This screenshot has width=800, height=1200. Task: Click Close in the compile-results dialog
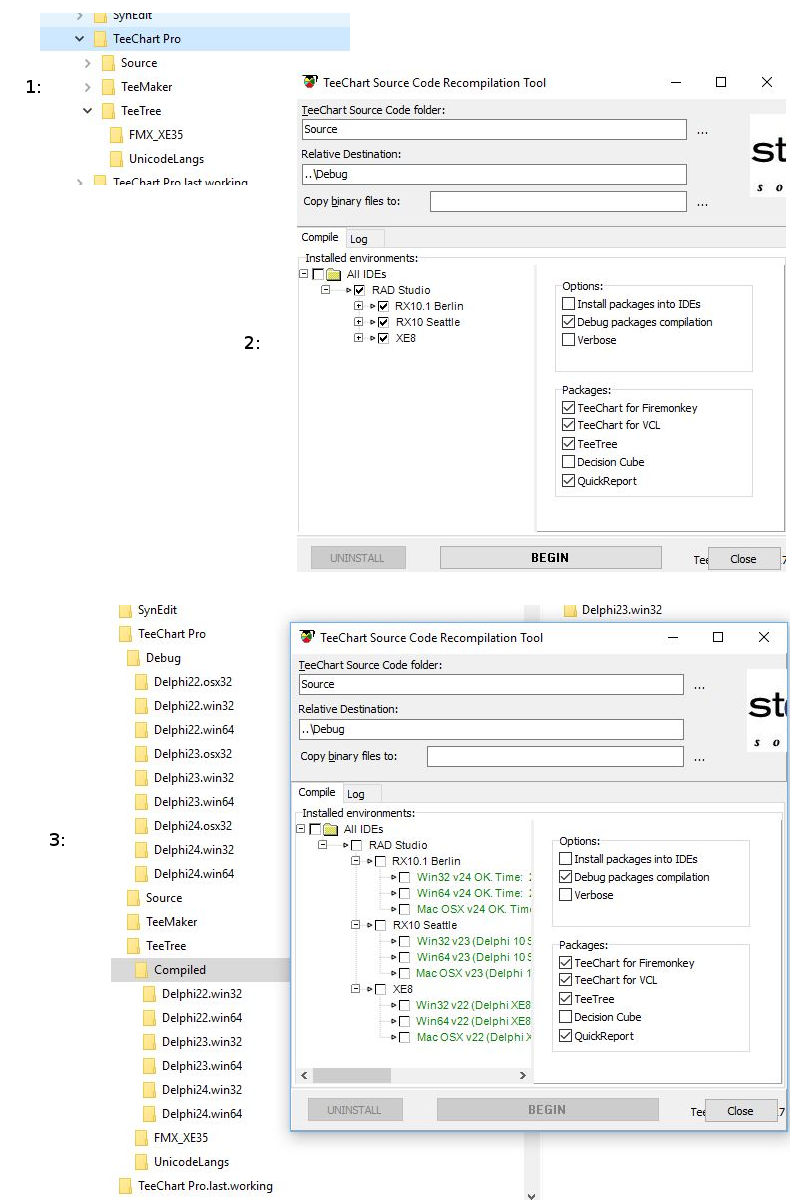click(740, 1110)
